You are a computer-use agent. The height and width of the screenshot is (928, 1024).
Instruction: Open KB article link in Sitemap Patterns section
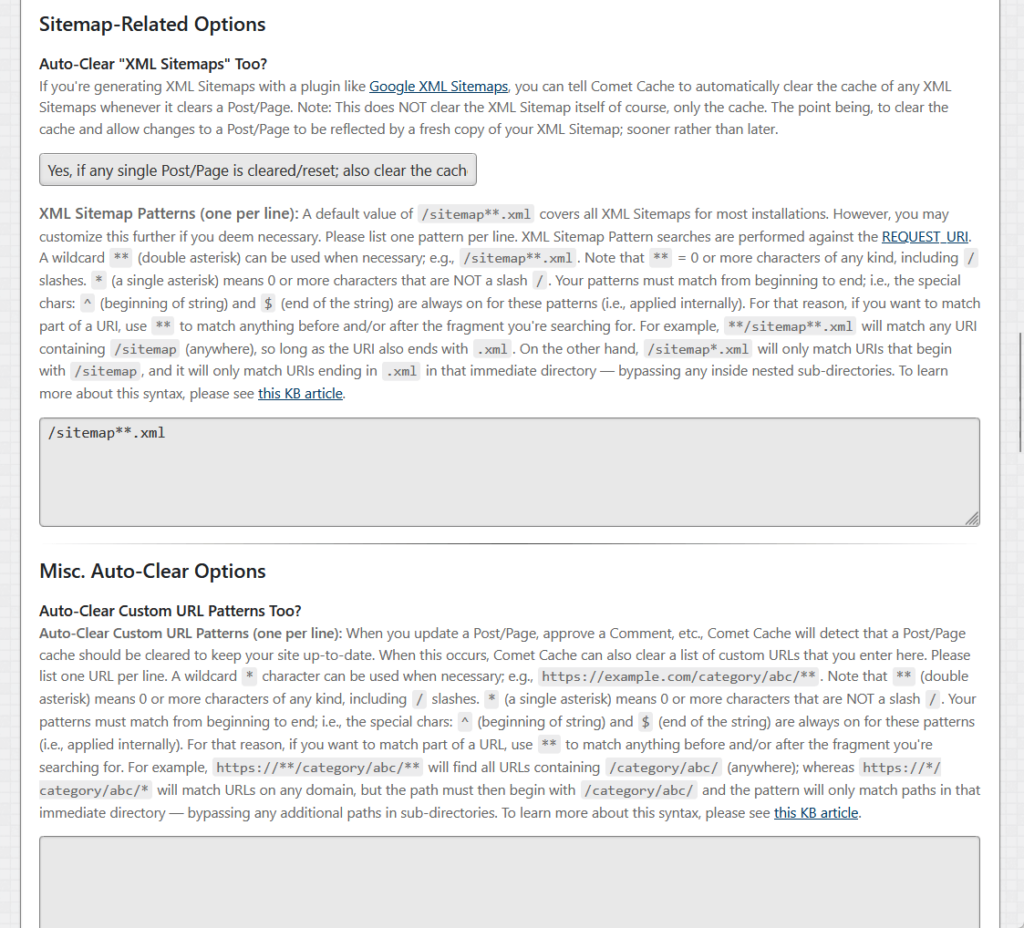pyautogui.click(x=300, y=393)
